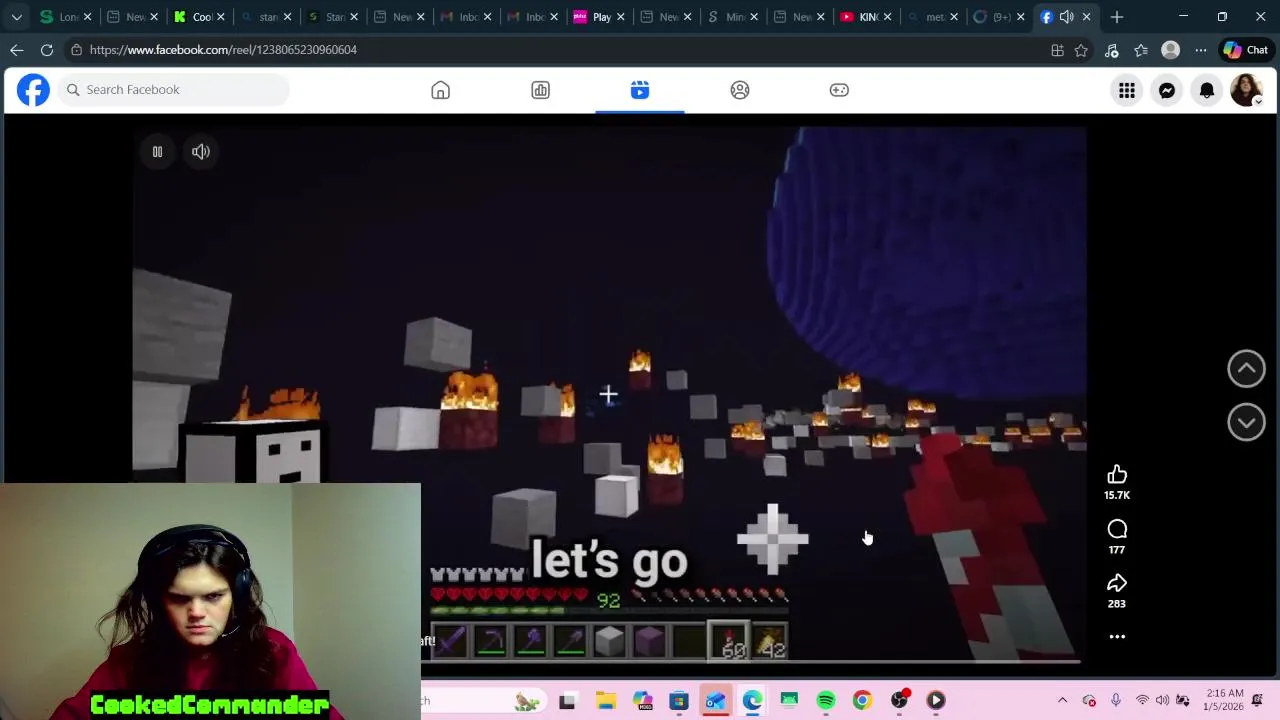Open Edge settings and more menu
The height and width of the screenshot is (720, 1280).
pos(1200,50)
